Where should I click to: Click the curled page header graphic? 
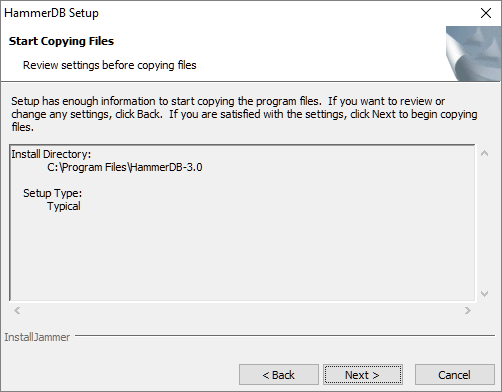[x=473, y=54]
